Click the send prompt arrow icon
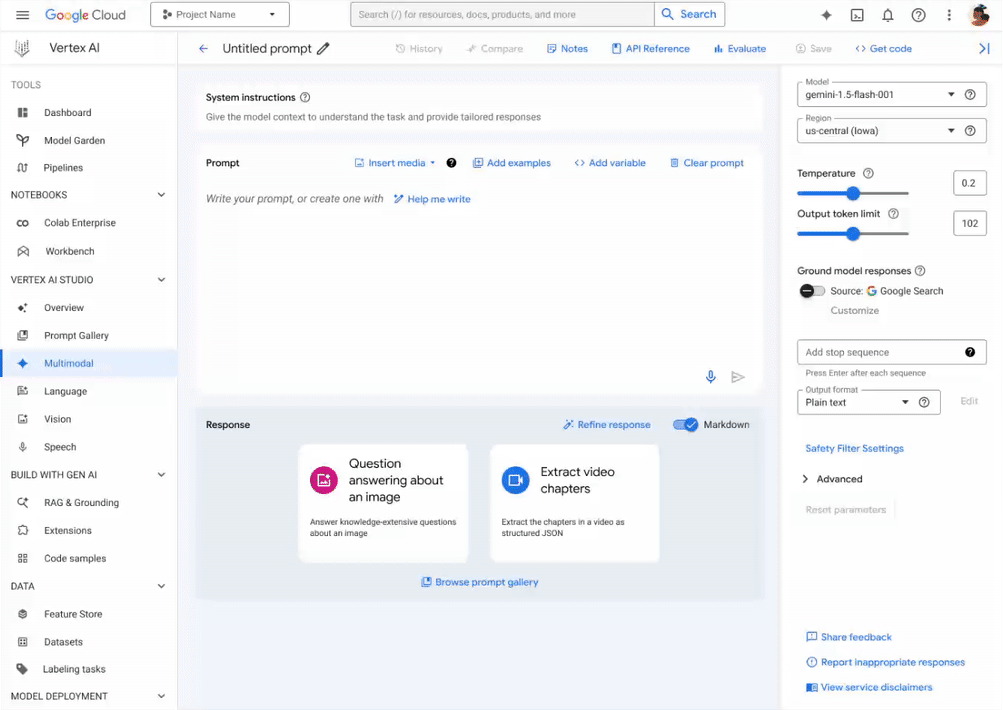 point(739,377)
